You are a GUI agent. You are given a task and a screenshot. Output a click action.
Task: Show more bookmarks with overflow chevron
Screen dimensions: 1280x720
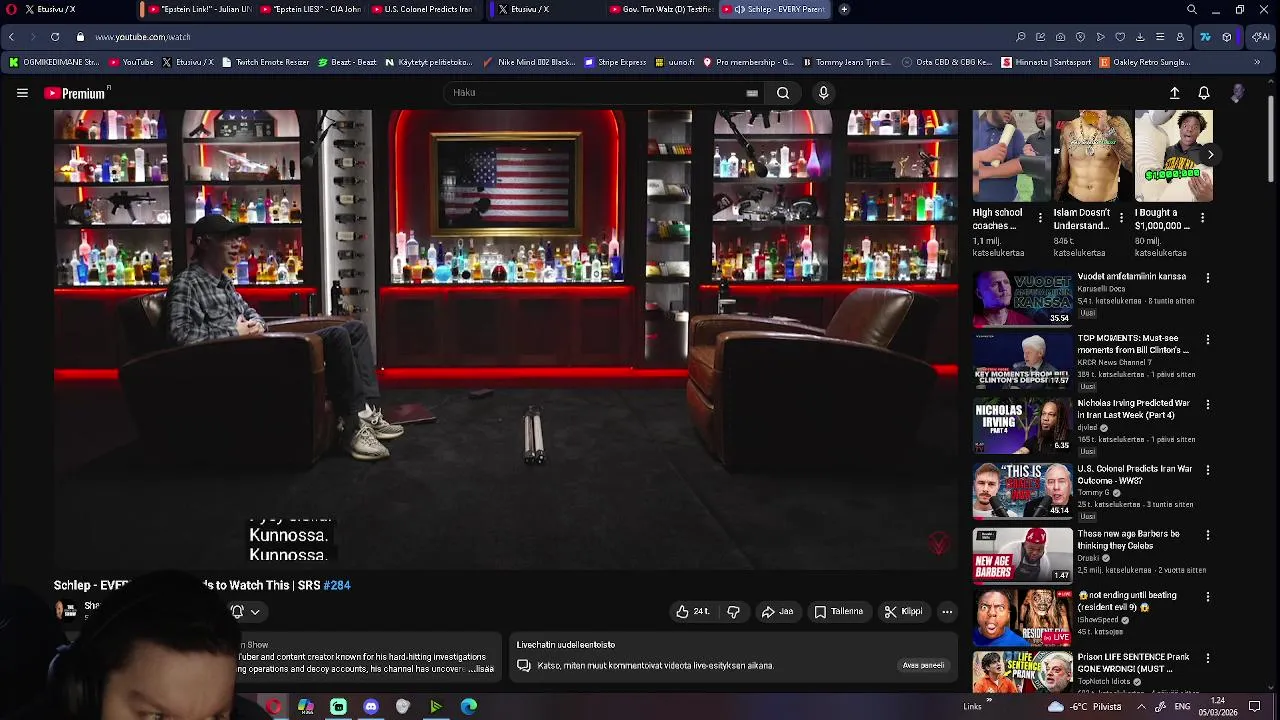[1257, 62]
